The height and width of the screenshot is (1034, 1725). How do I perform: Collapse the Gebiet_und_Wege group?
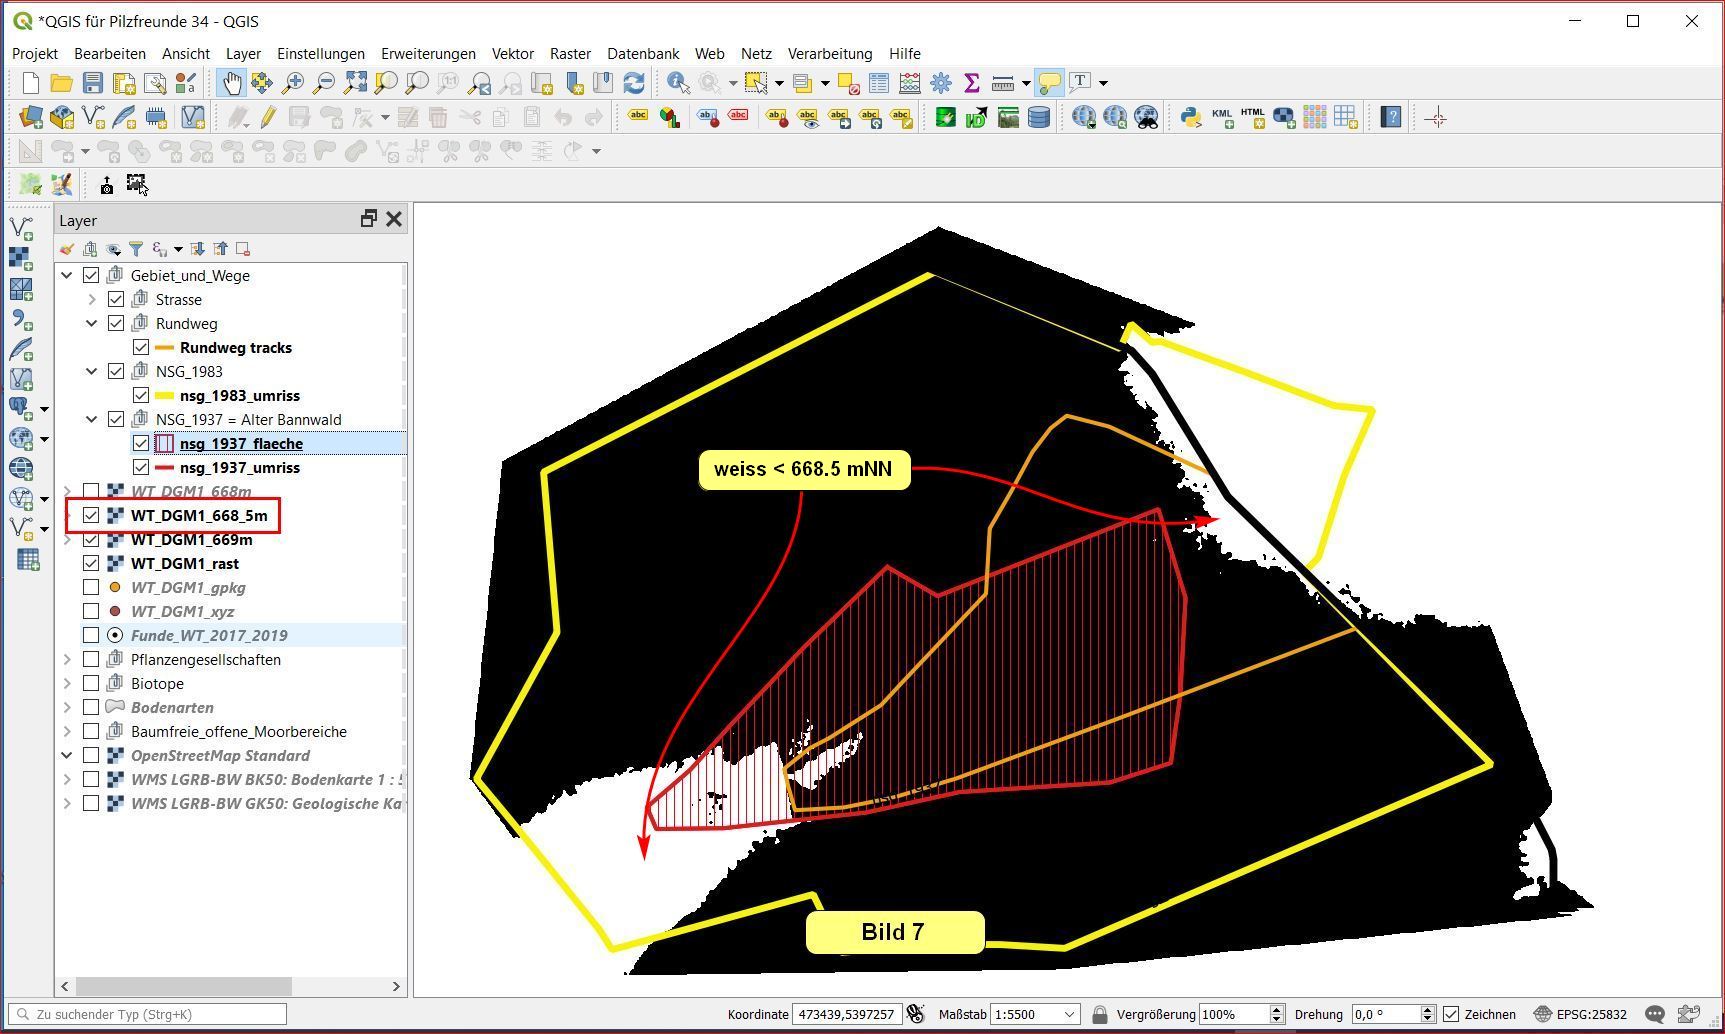pos(67,275)
